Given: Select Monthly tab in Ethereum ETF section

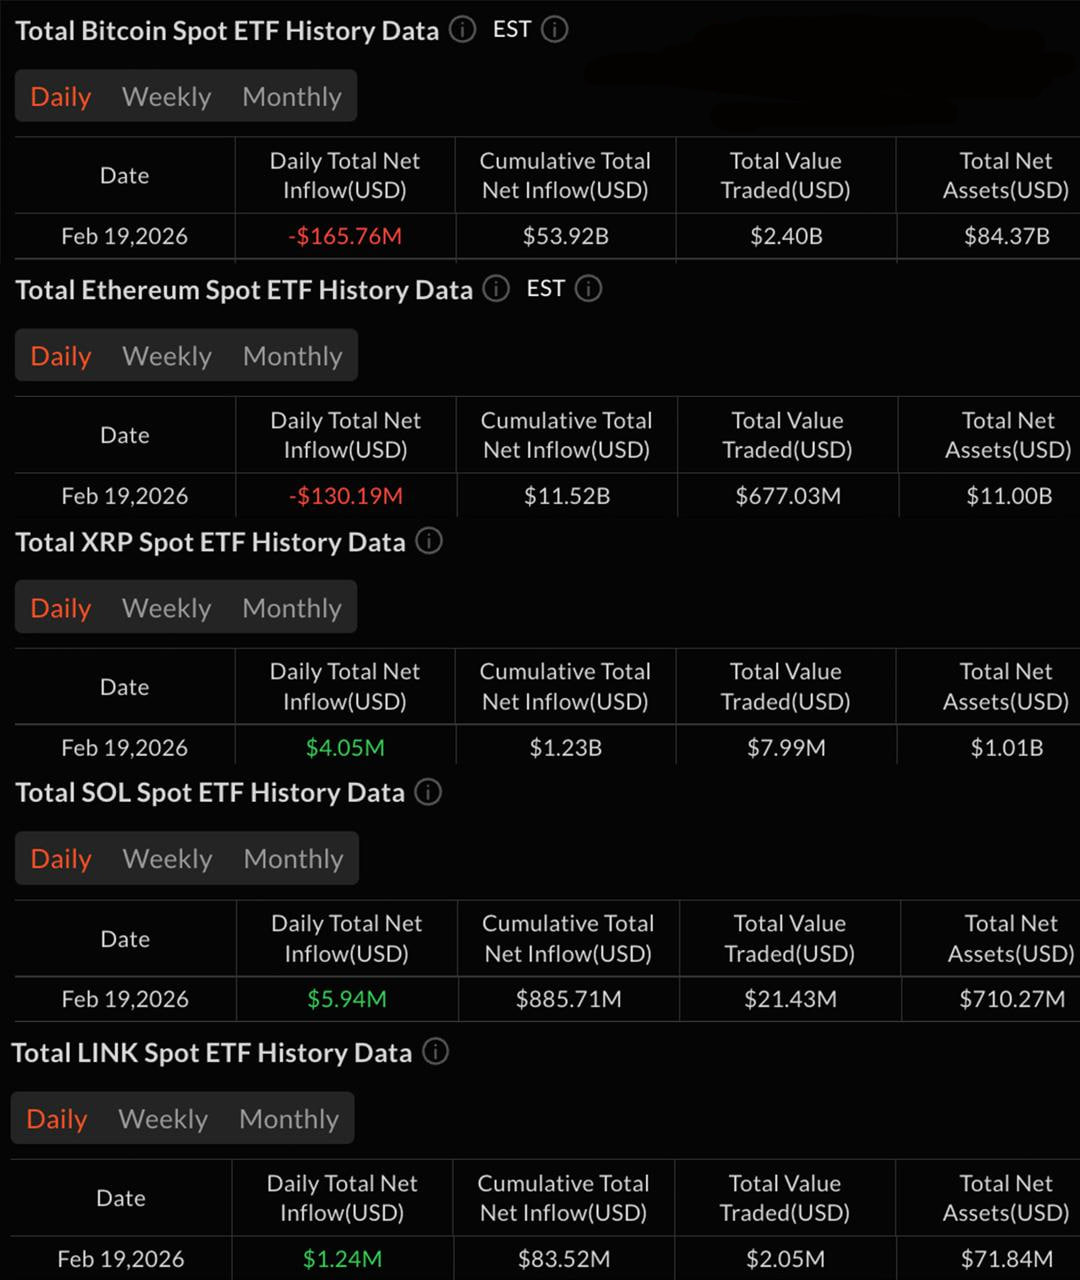Looking at the screenshot, I should point(292,356).
